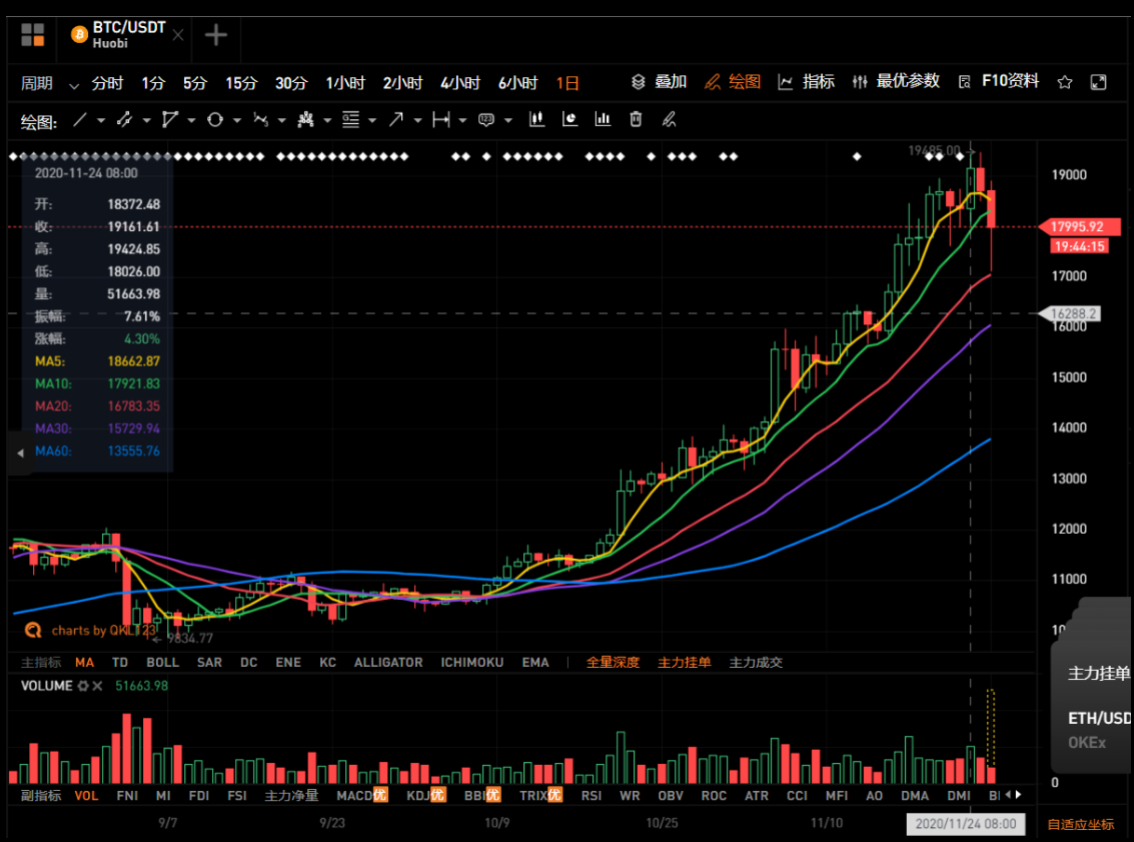Expand circle shape tool dropdown arrow
Image resolution: width=1134 pixels, height=842 pixels.
click(236, 121)
